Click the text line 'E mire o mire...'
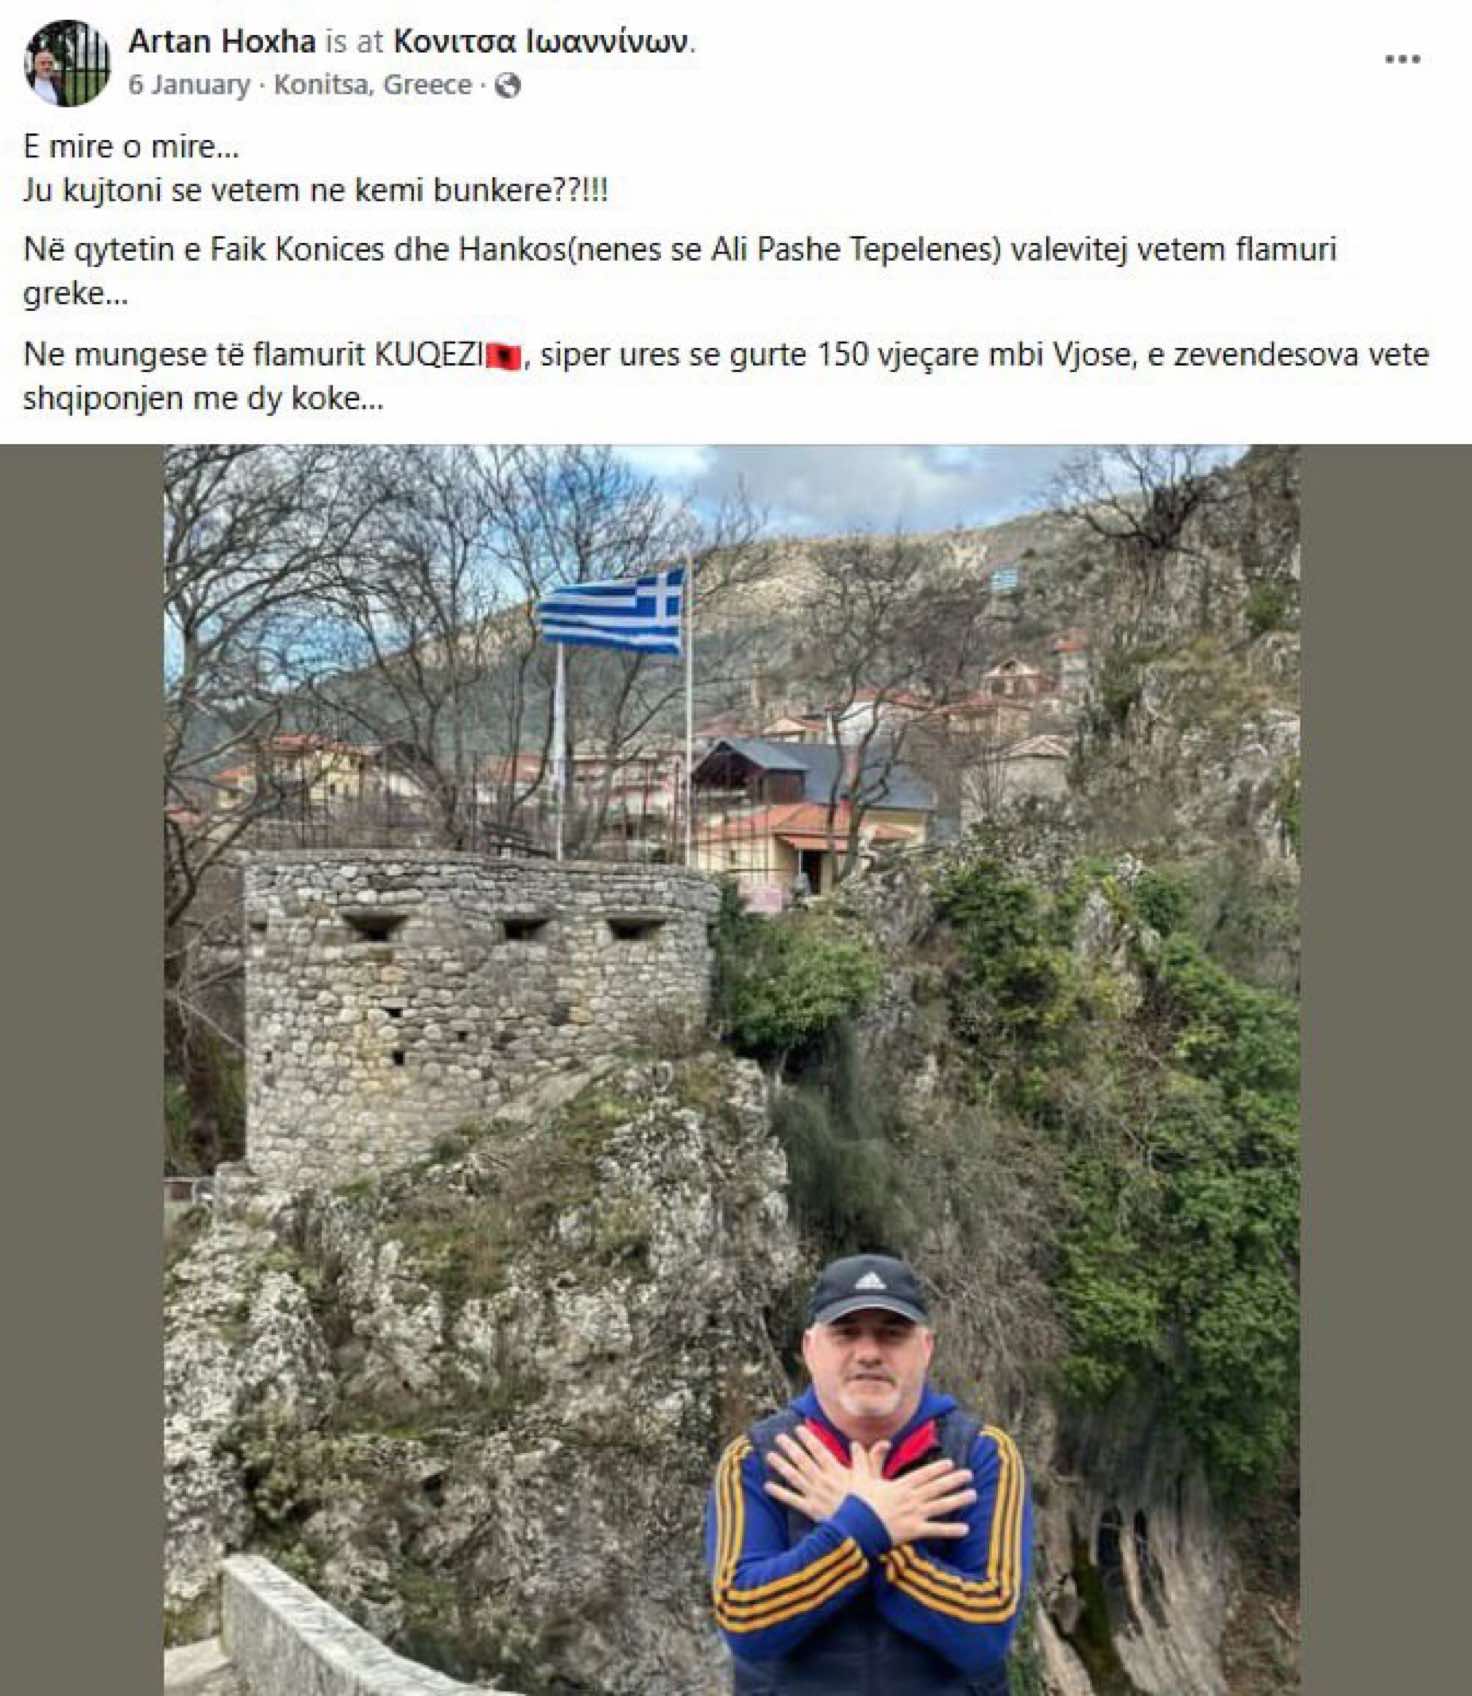Screen dimensions: 1472x1696 click(x=131, y=147)
